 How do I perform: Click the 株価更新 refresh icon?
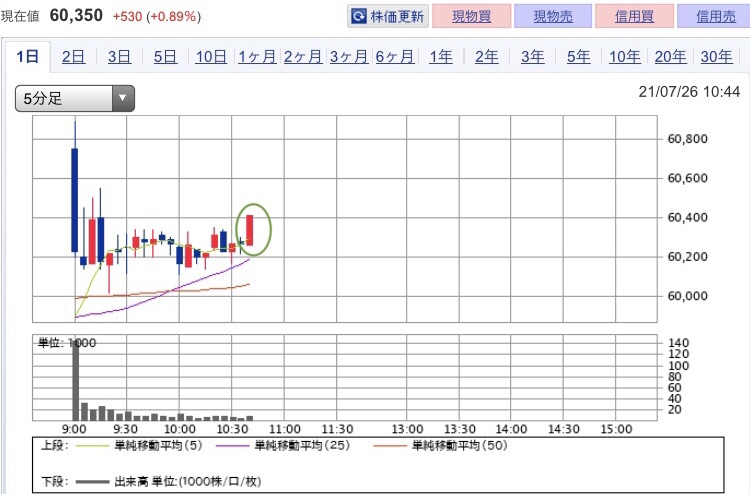click(359, 17)
